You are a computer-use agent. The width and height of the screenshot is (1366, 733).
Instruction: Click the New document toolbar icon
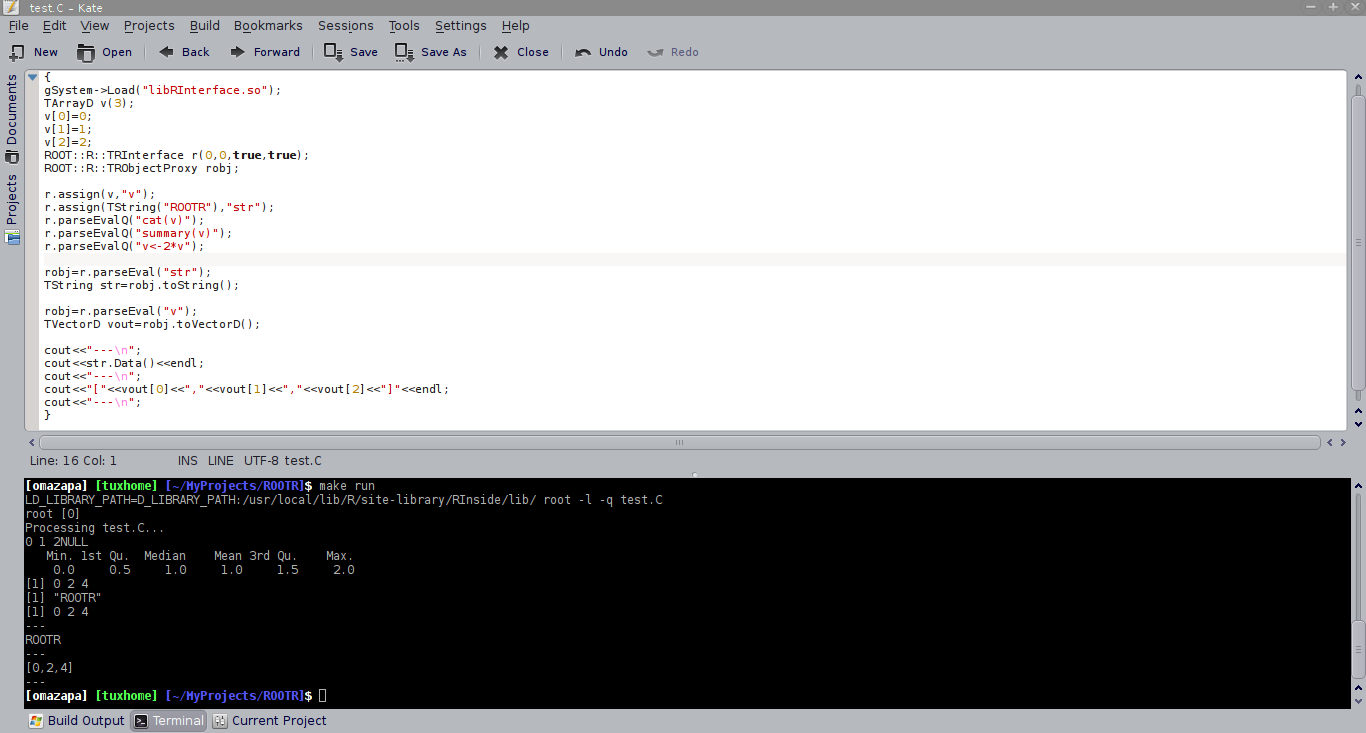[x=18, y=52]
